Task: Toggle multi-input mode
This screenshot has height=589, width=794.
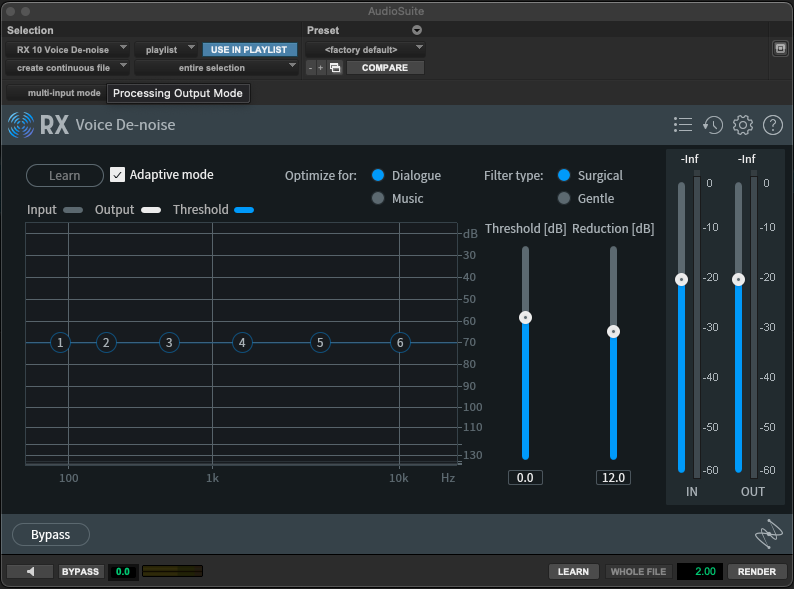Action: [56, 93]
